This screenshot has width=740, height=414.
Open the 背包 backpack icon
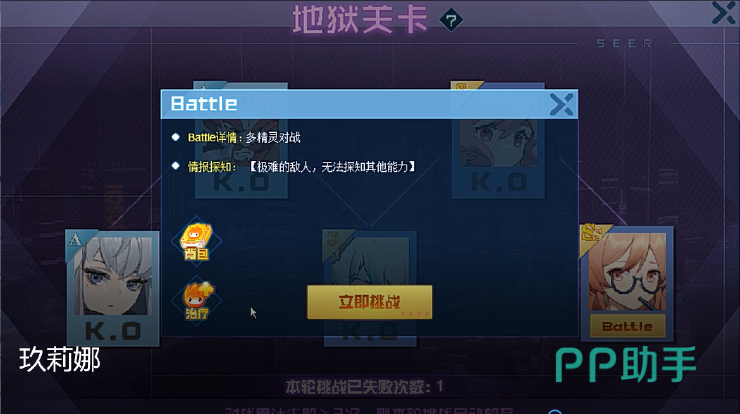point(196,242)
